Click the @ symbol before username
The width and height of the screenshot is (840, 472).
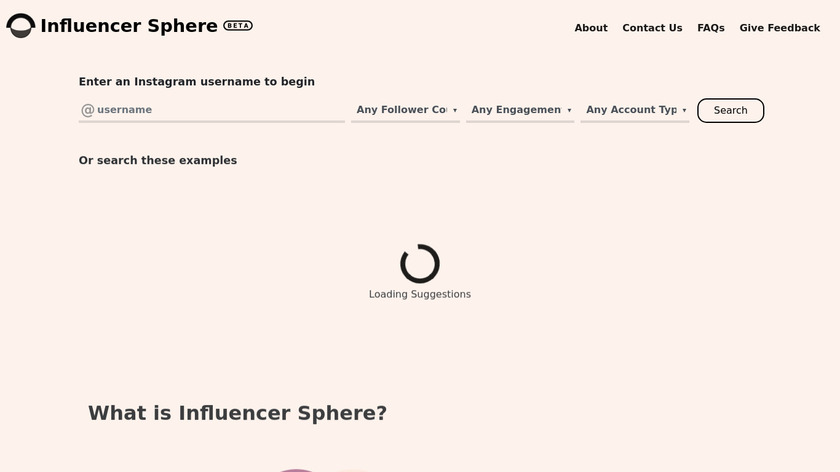click(88, 110)
